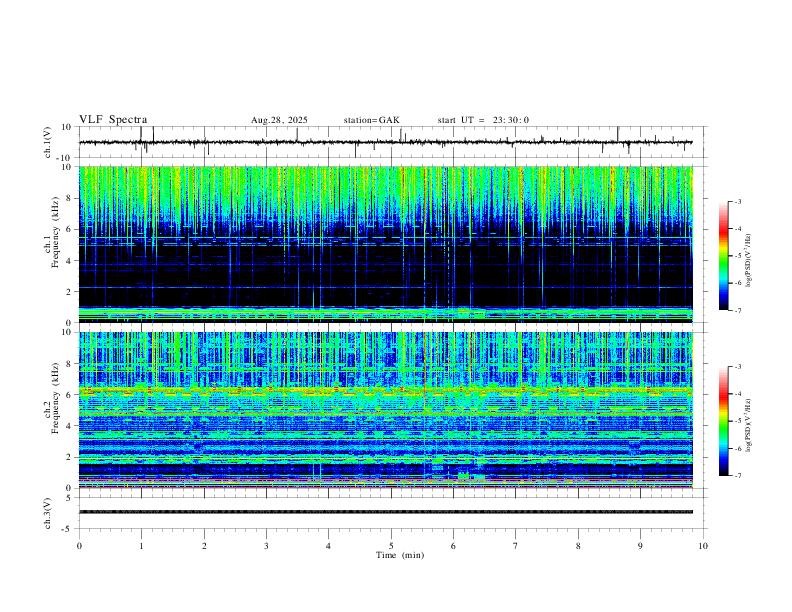Click the ch.2 spectrogram color scale bar
Viewport: 792px width, 612px height.
pos(724,421)
